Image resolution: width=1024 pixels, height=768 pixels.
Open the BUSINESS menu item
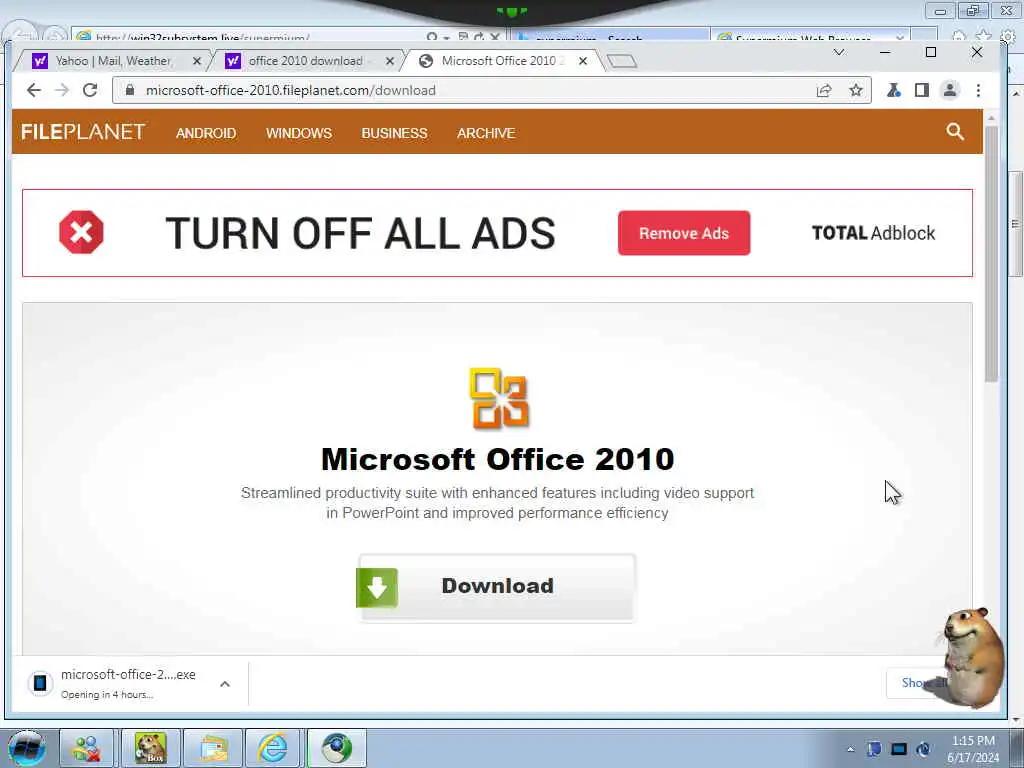point(394,133)
